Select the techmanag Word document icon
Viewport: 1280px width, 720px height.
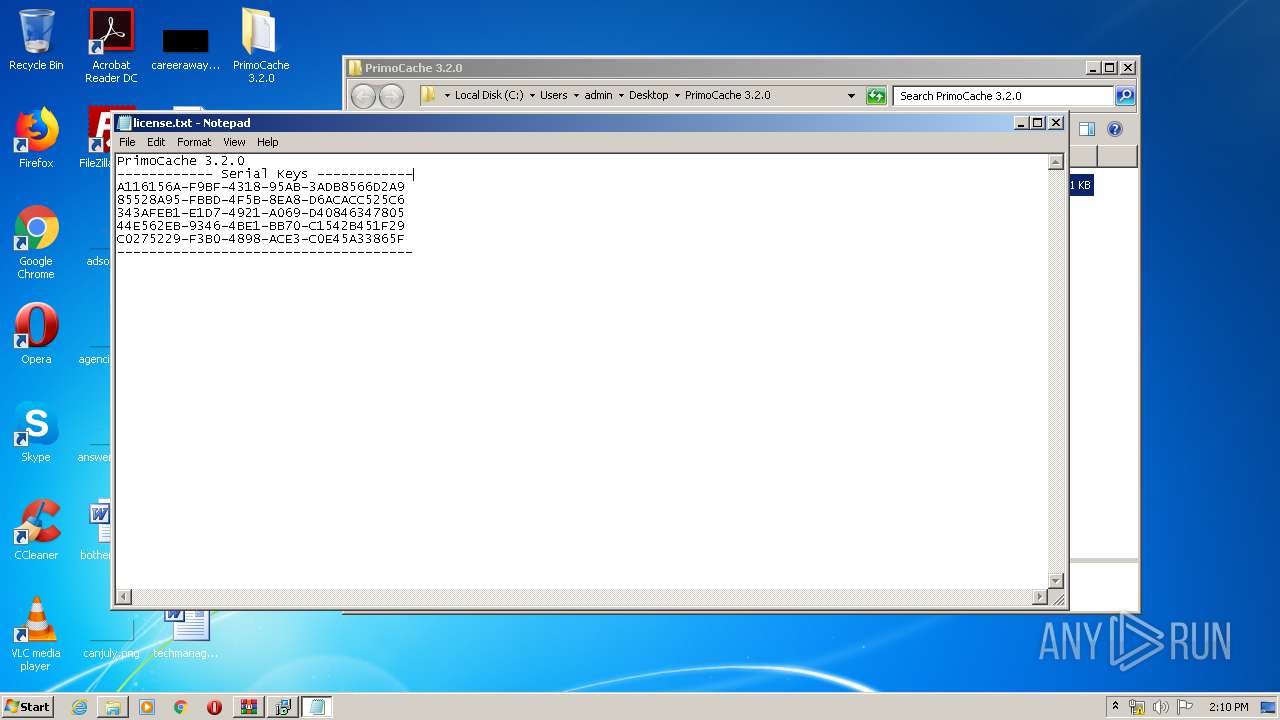186,634
